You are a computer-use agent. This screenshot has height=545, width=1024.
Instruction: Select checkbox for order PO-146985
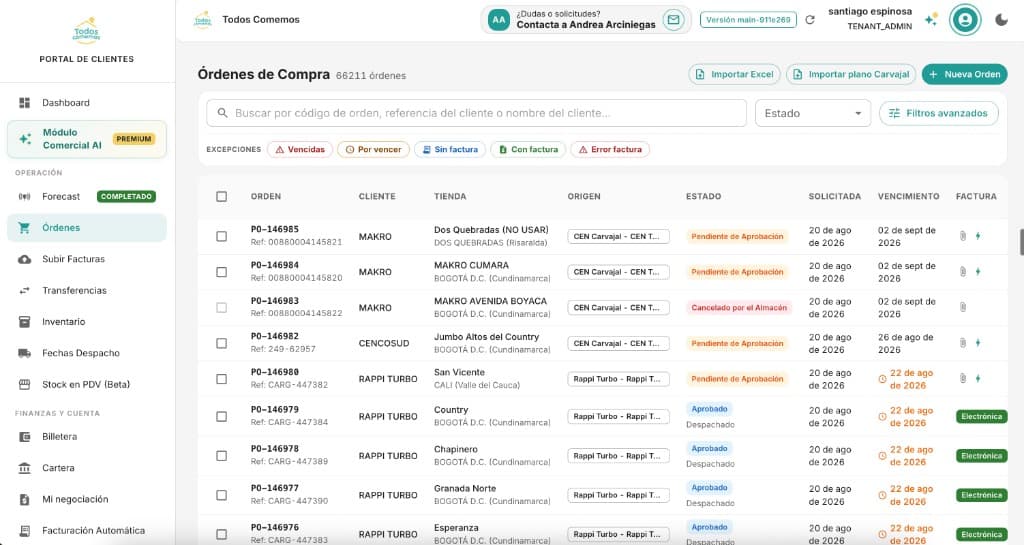[x=221, y=236]
